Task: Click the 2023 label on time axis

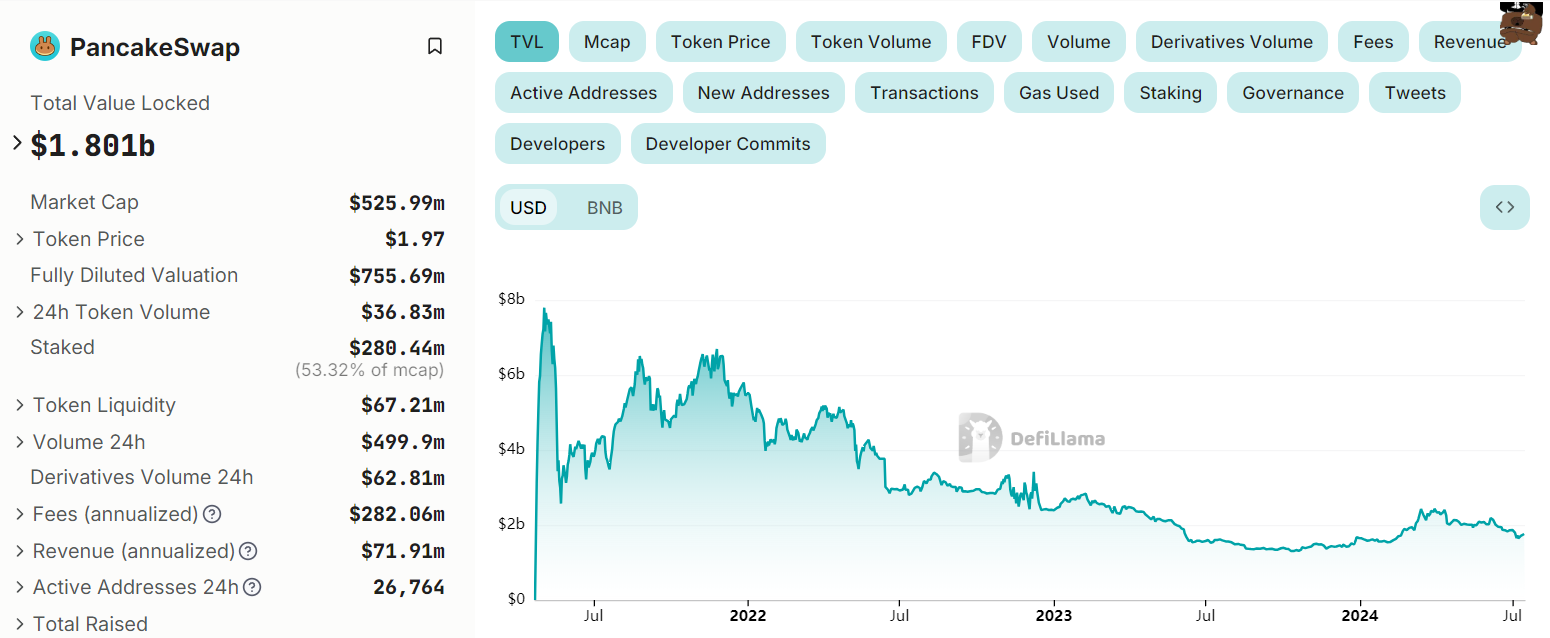Action: pyautogui.click(x=1053, y=614)
